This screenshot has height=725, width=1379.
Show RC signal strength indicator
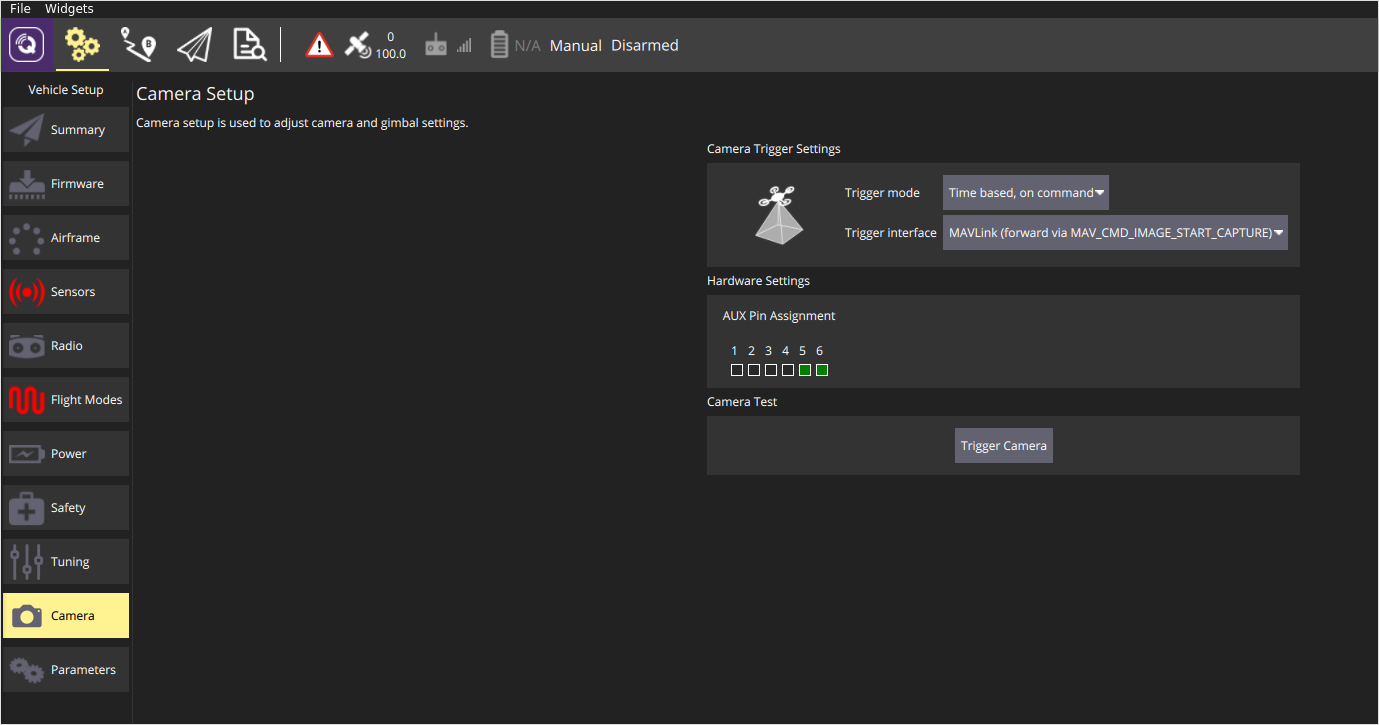pos(448,45)
